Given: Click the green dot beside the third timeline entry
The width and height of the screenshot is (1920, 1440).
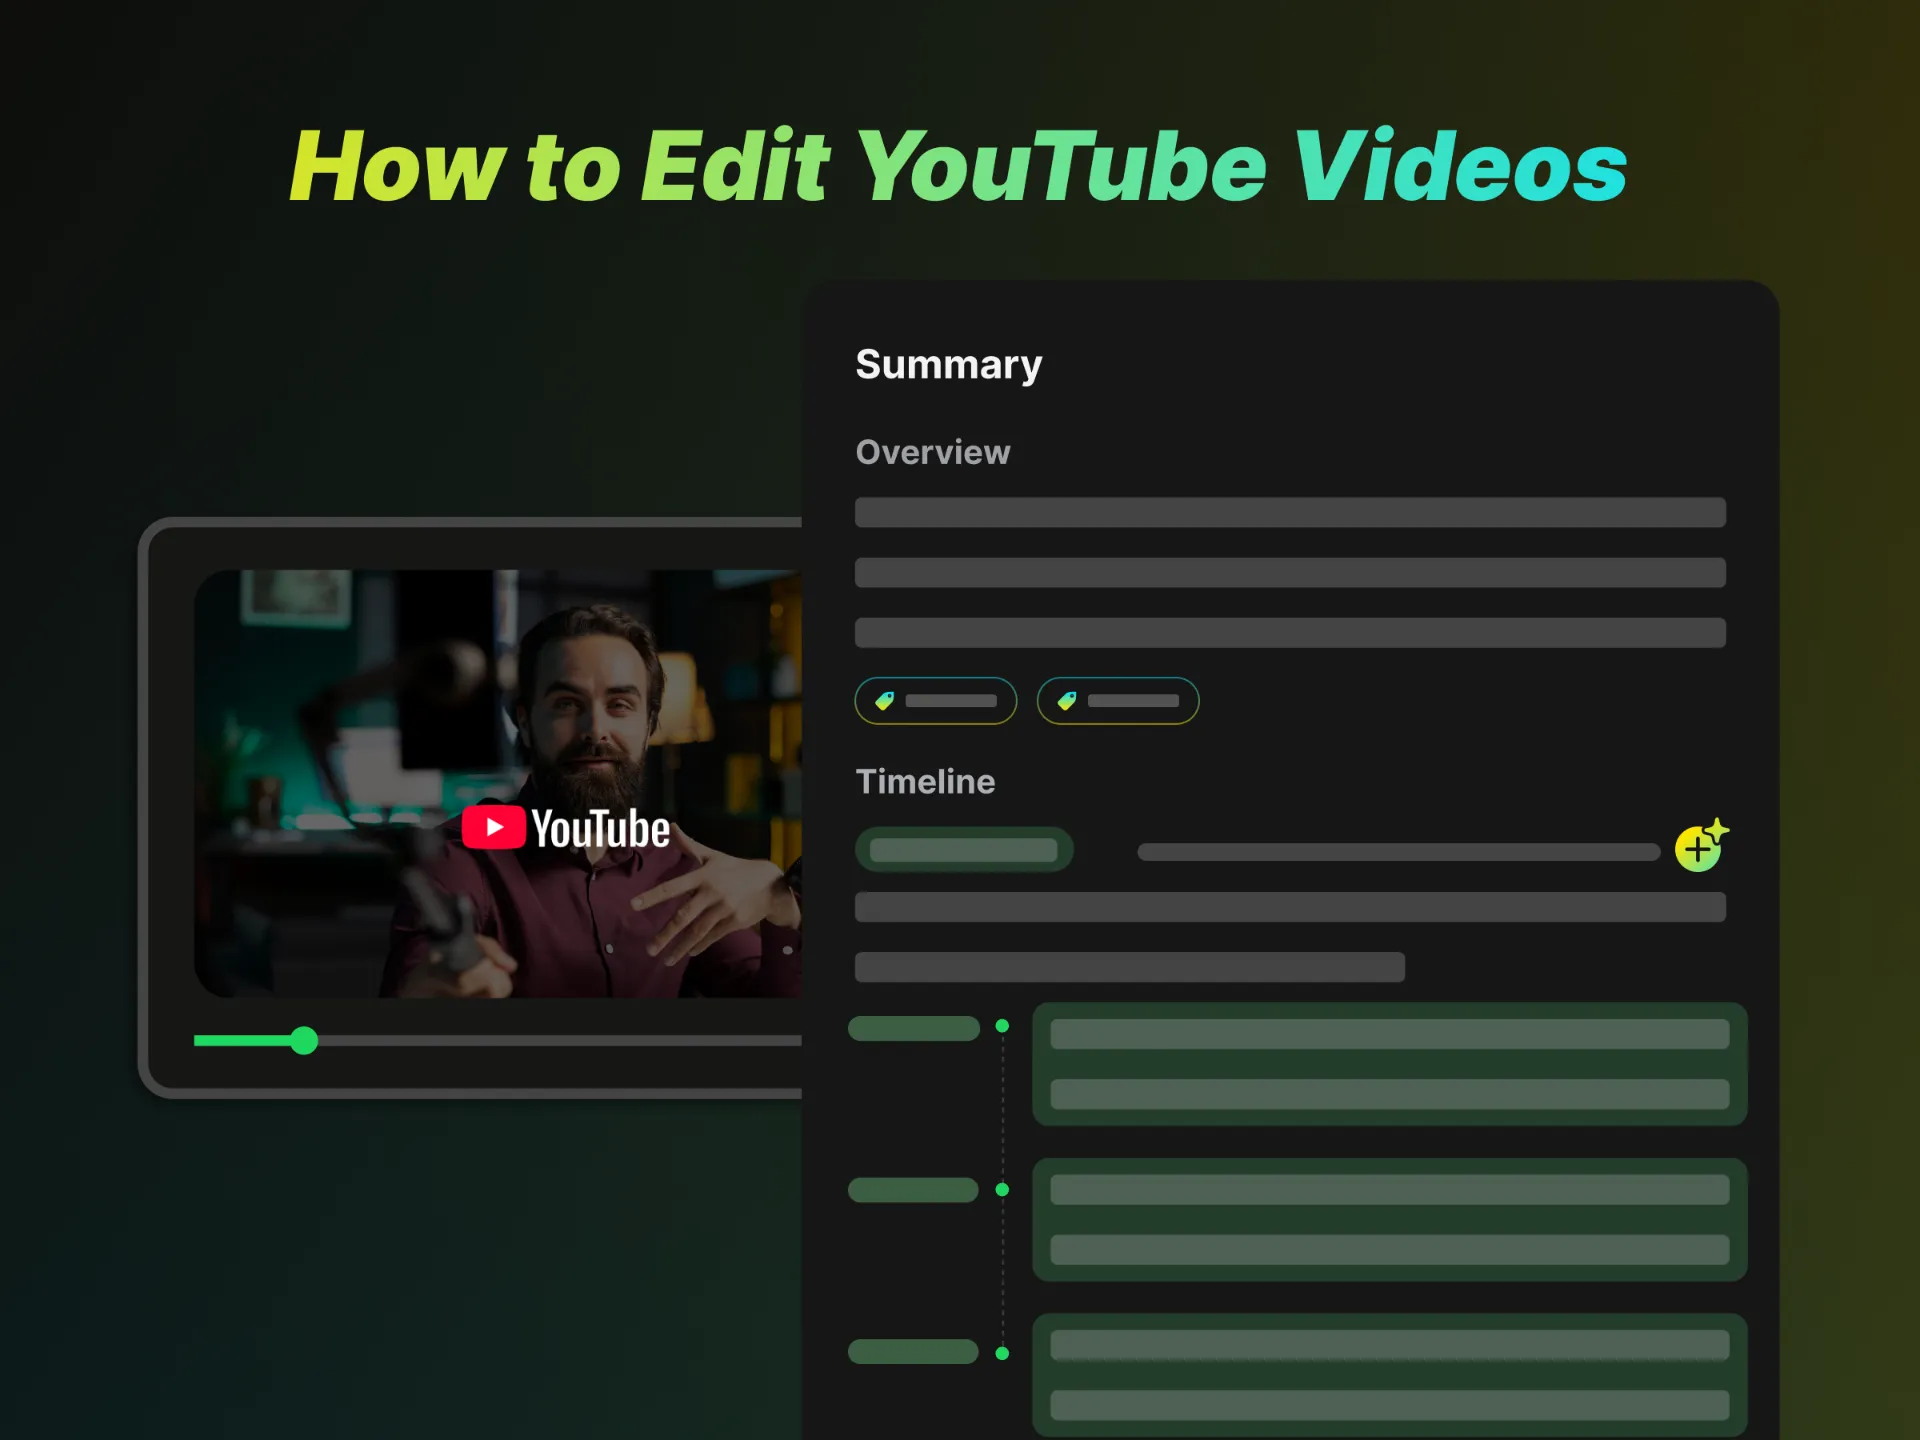Looking at the screenshot, I should coord(1000,1352).
